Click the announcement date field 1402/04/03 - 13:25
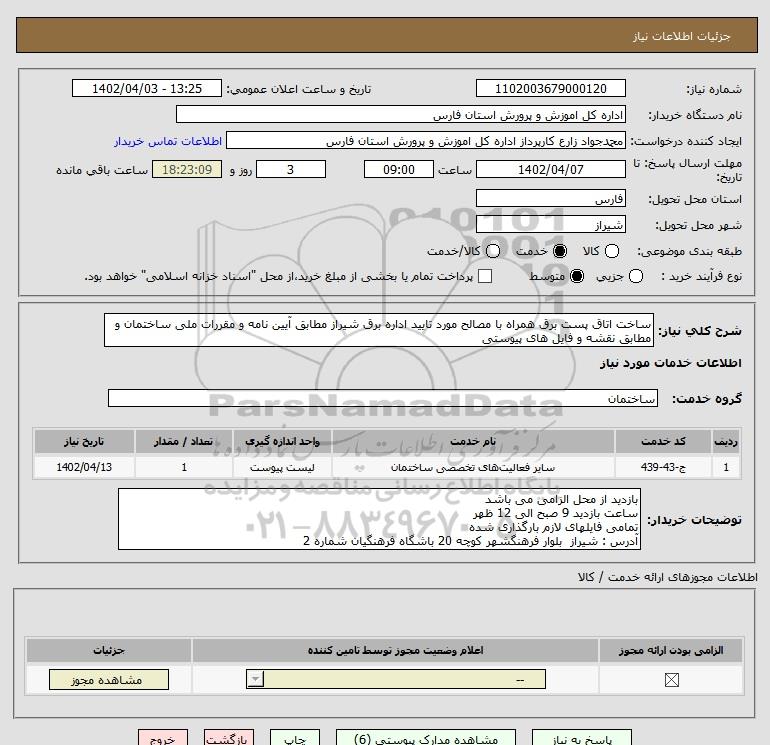Image resolution: width=770 pixels, height=745 pixels. tap(147, 88)
